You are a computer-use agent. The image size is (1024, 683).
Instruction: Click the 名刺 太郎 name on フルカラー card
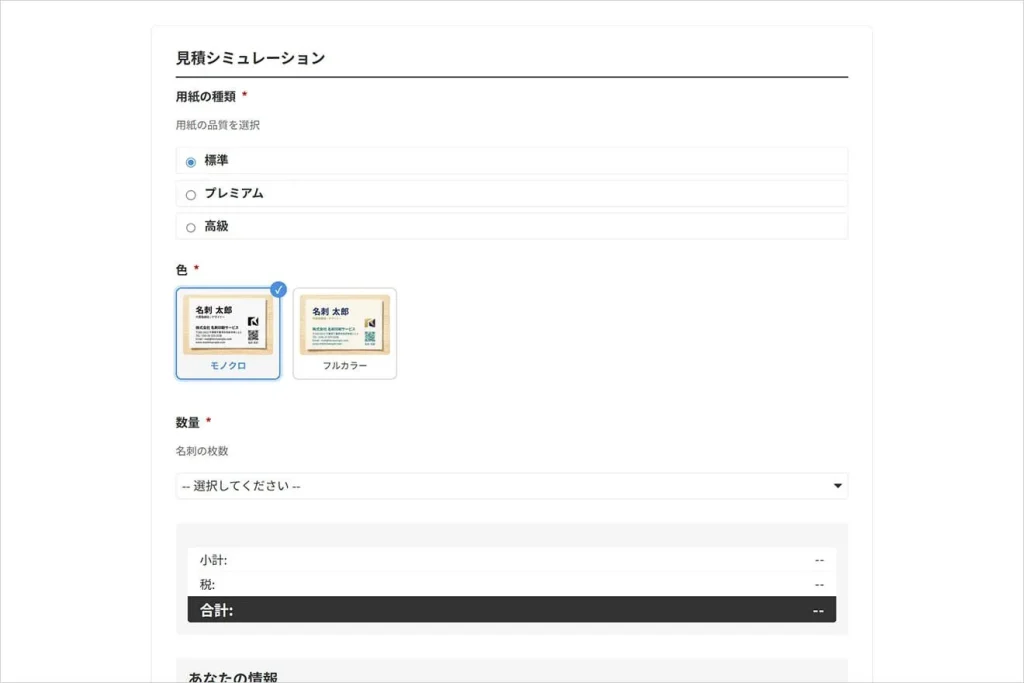click(x=330, y=309)
